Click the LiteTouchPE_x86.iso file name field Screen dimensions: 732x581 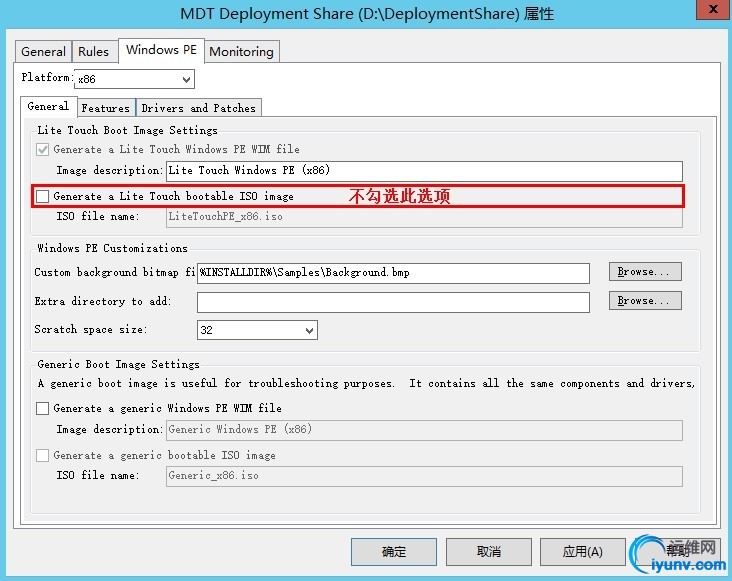point(424,217)
